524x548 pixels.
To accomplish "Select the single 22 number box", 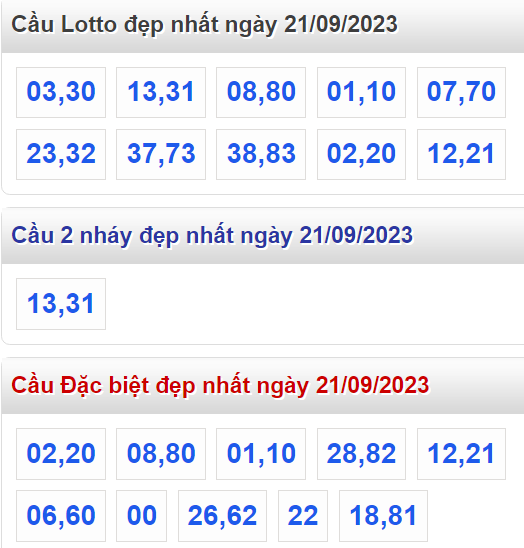I will (303, 515).
